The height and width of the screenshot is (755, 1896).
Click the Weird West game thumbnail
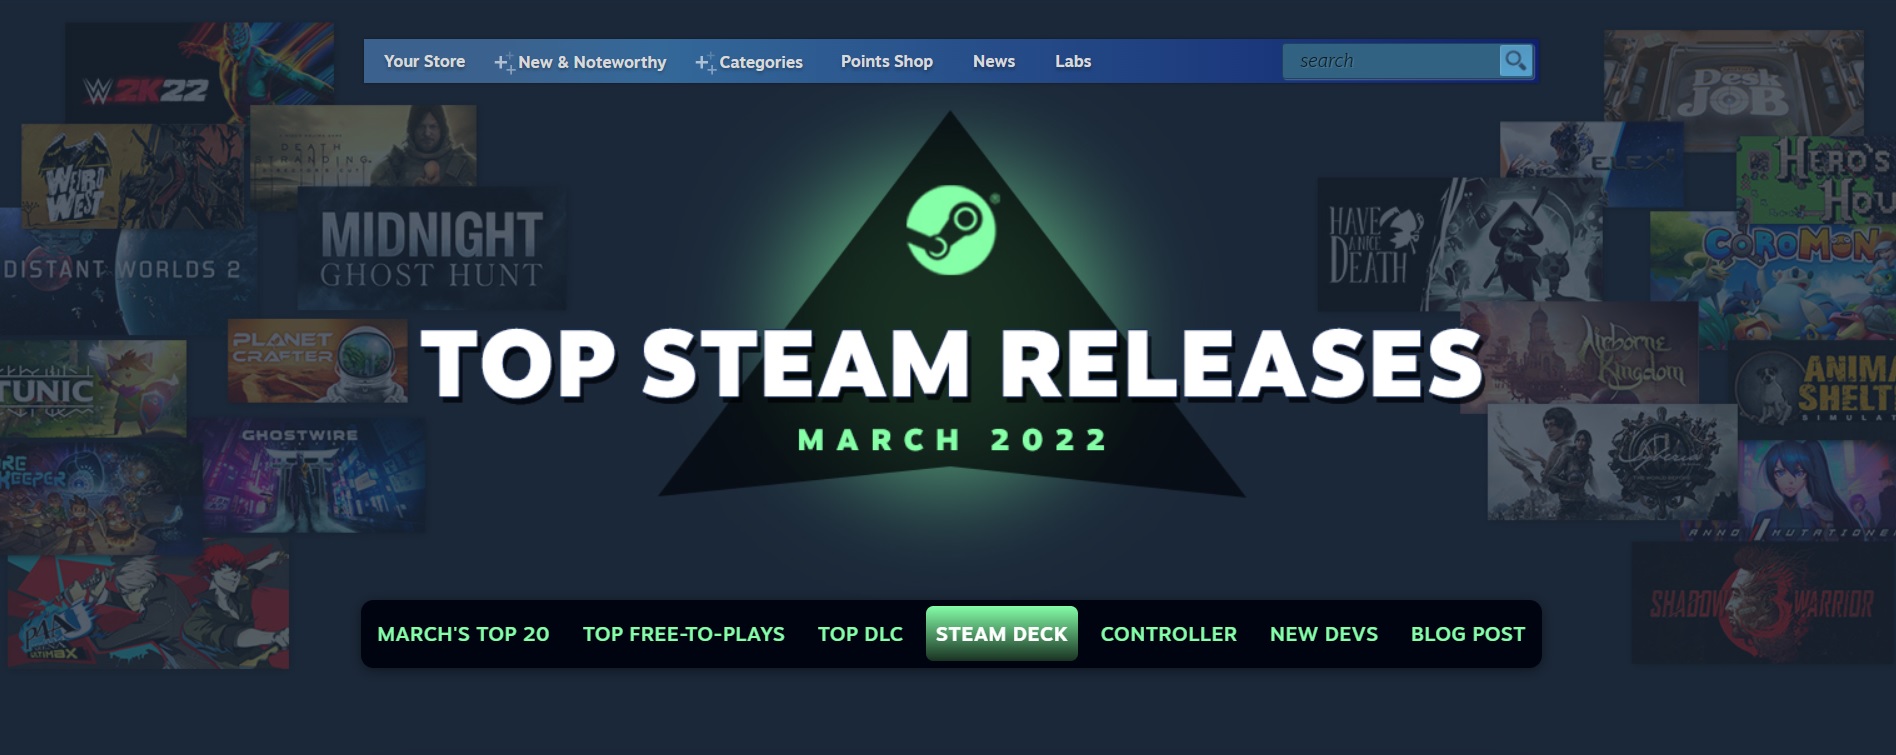(132, 176)
